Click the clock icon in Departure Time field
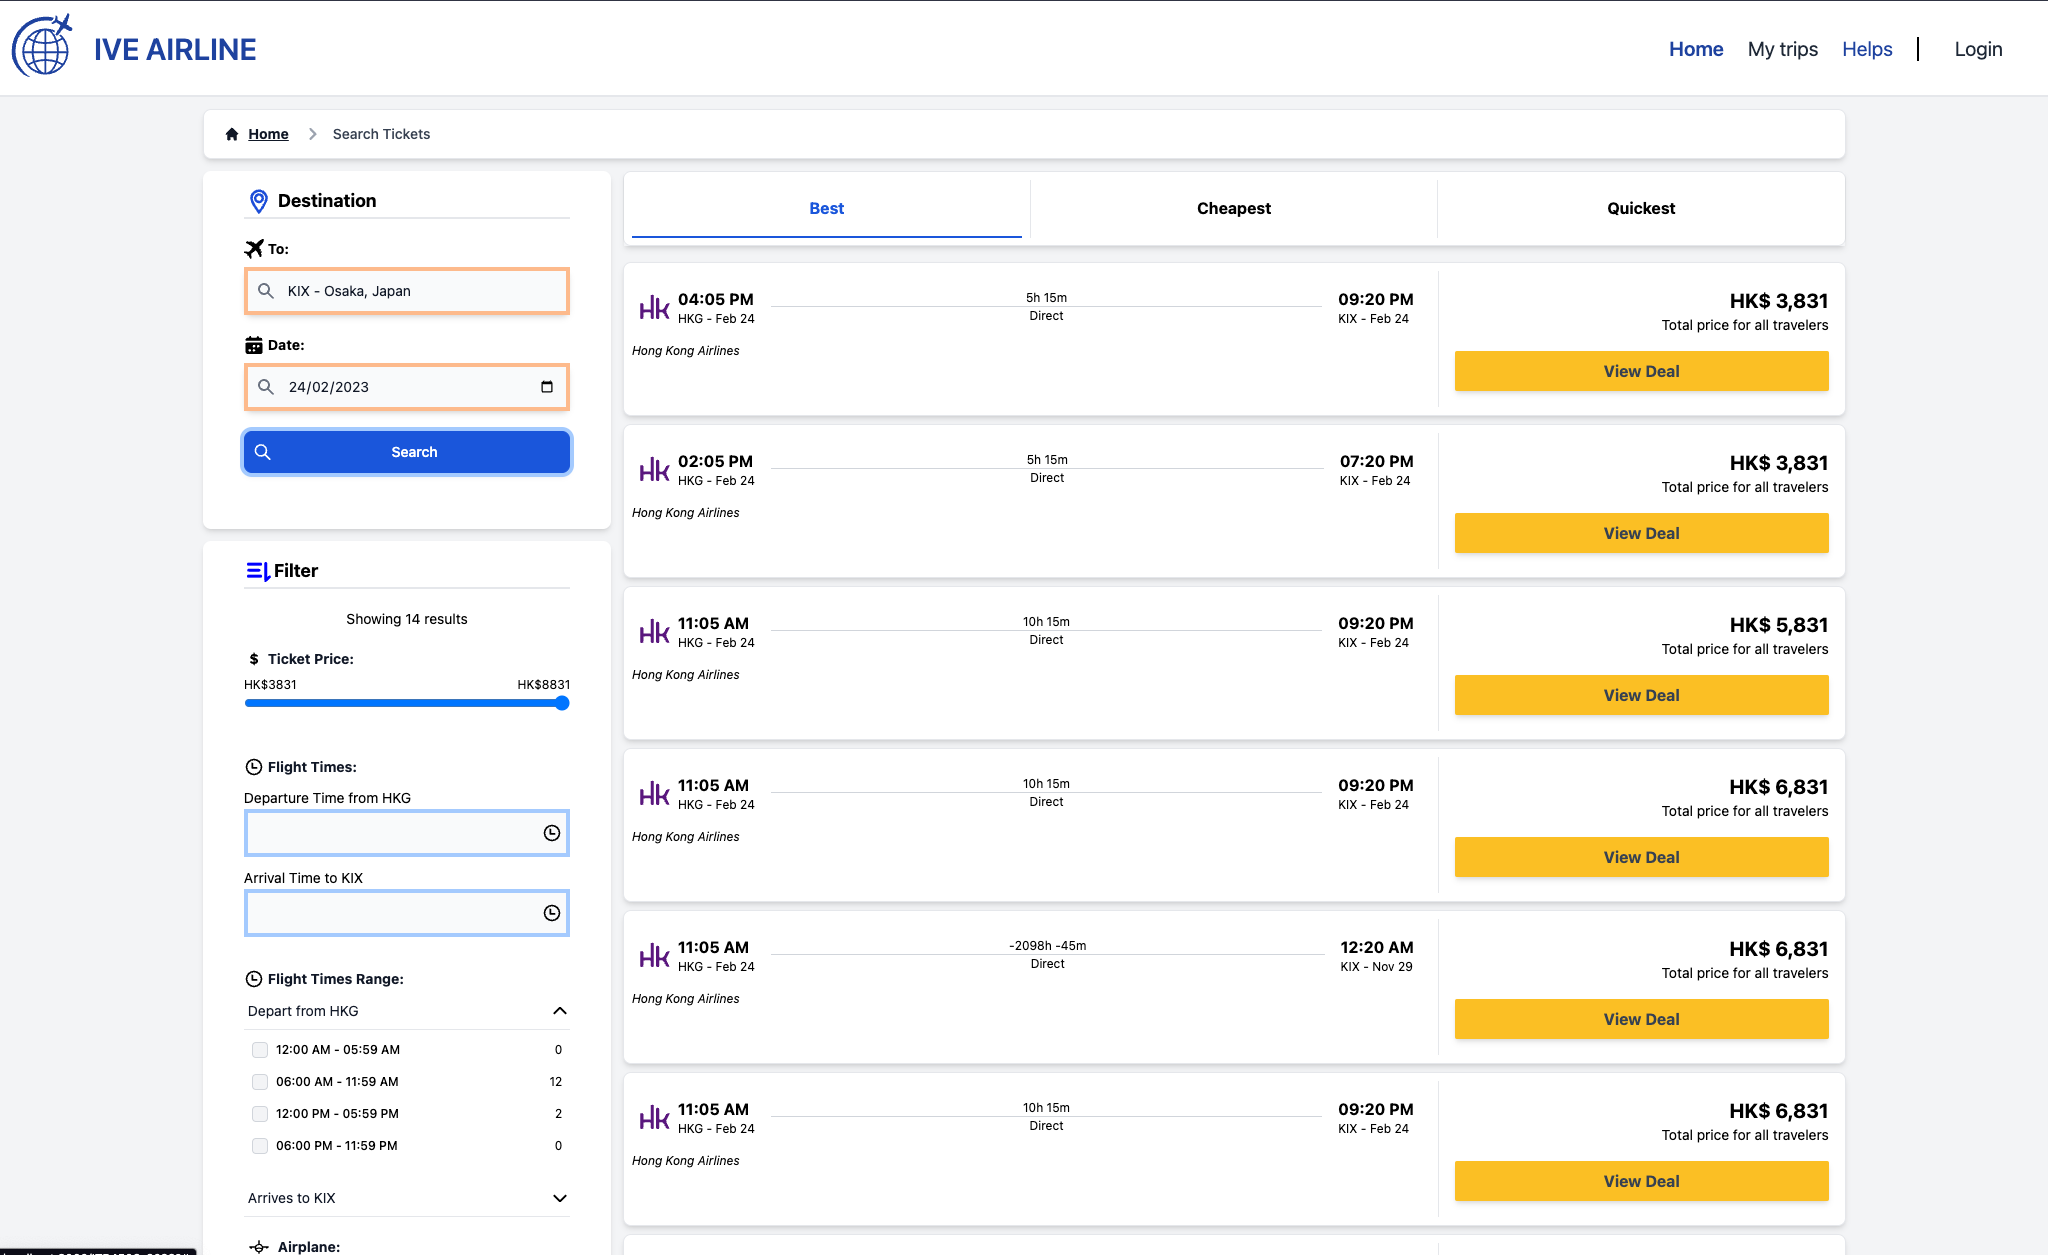Screen dimensions: 2048x1255 [x=552, y=833]
